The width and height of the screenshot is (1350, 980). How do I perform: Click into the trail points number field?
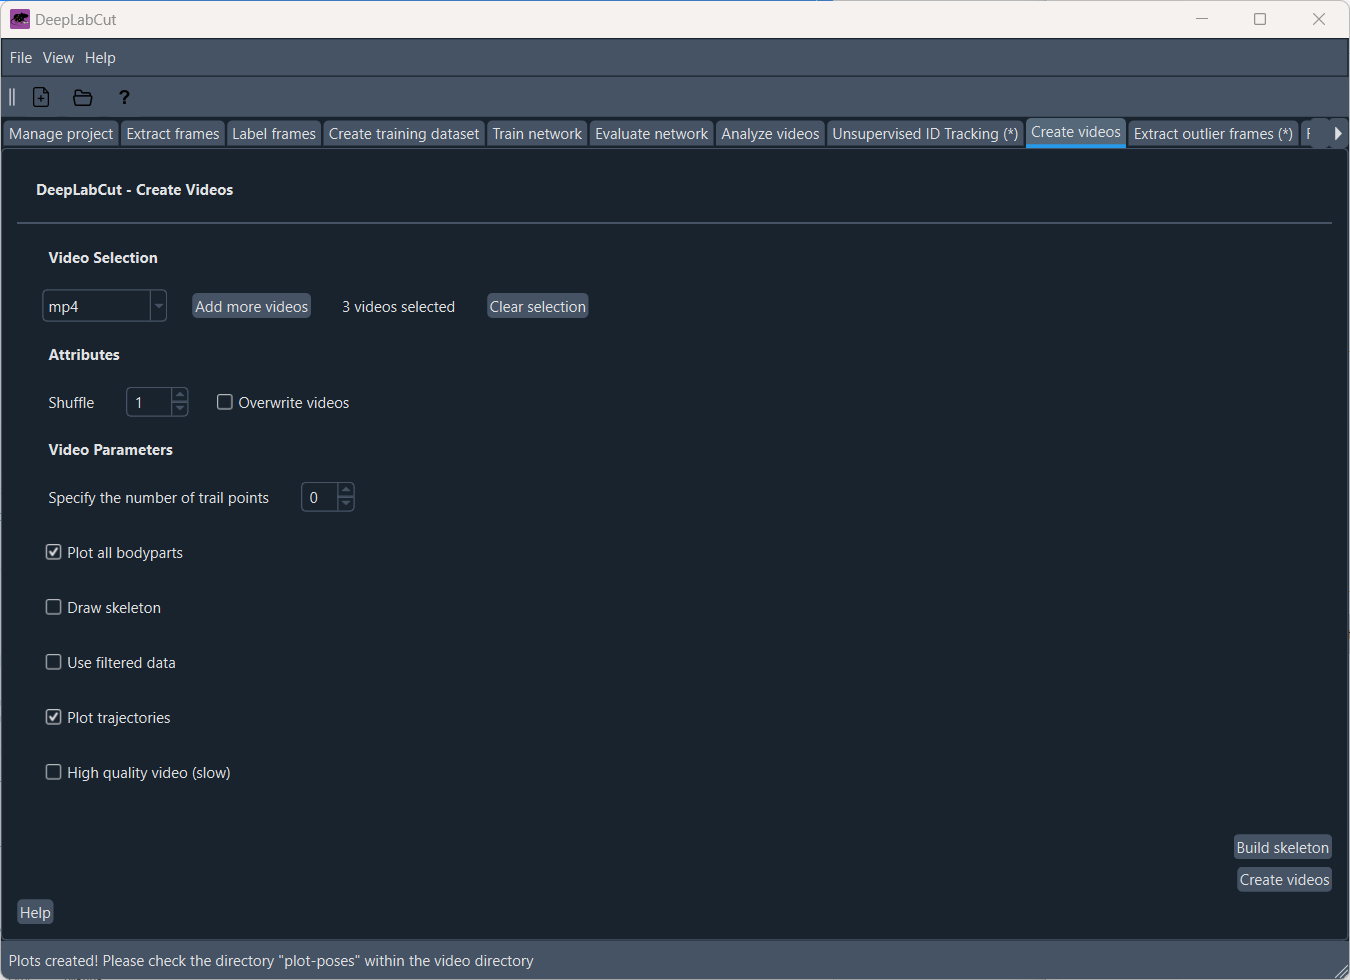(320, 497)
